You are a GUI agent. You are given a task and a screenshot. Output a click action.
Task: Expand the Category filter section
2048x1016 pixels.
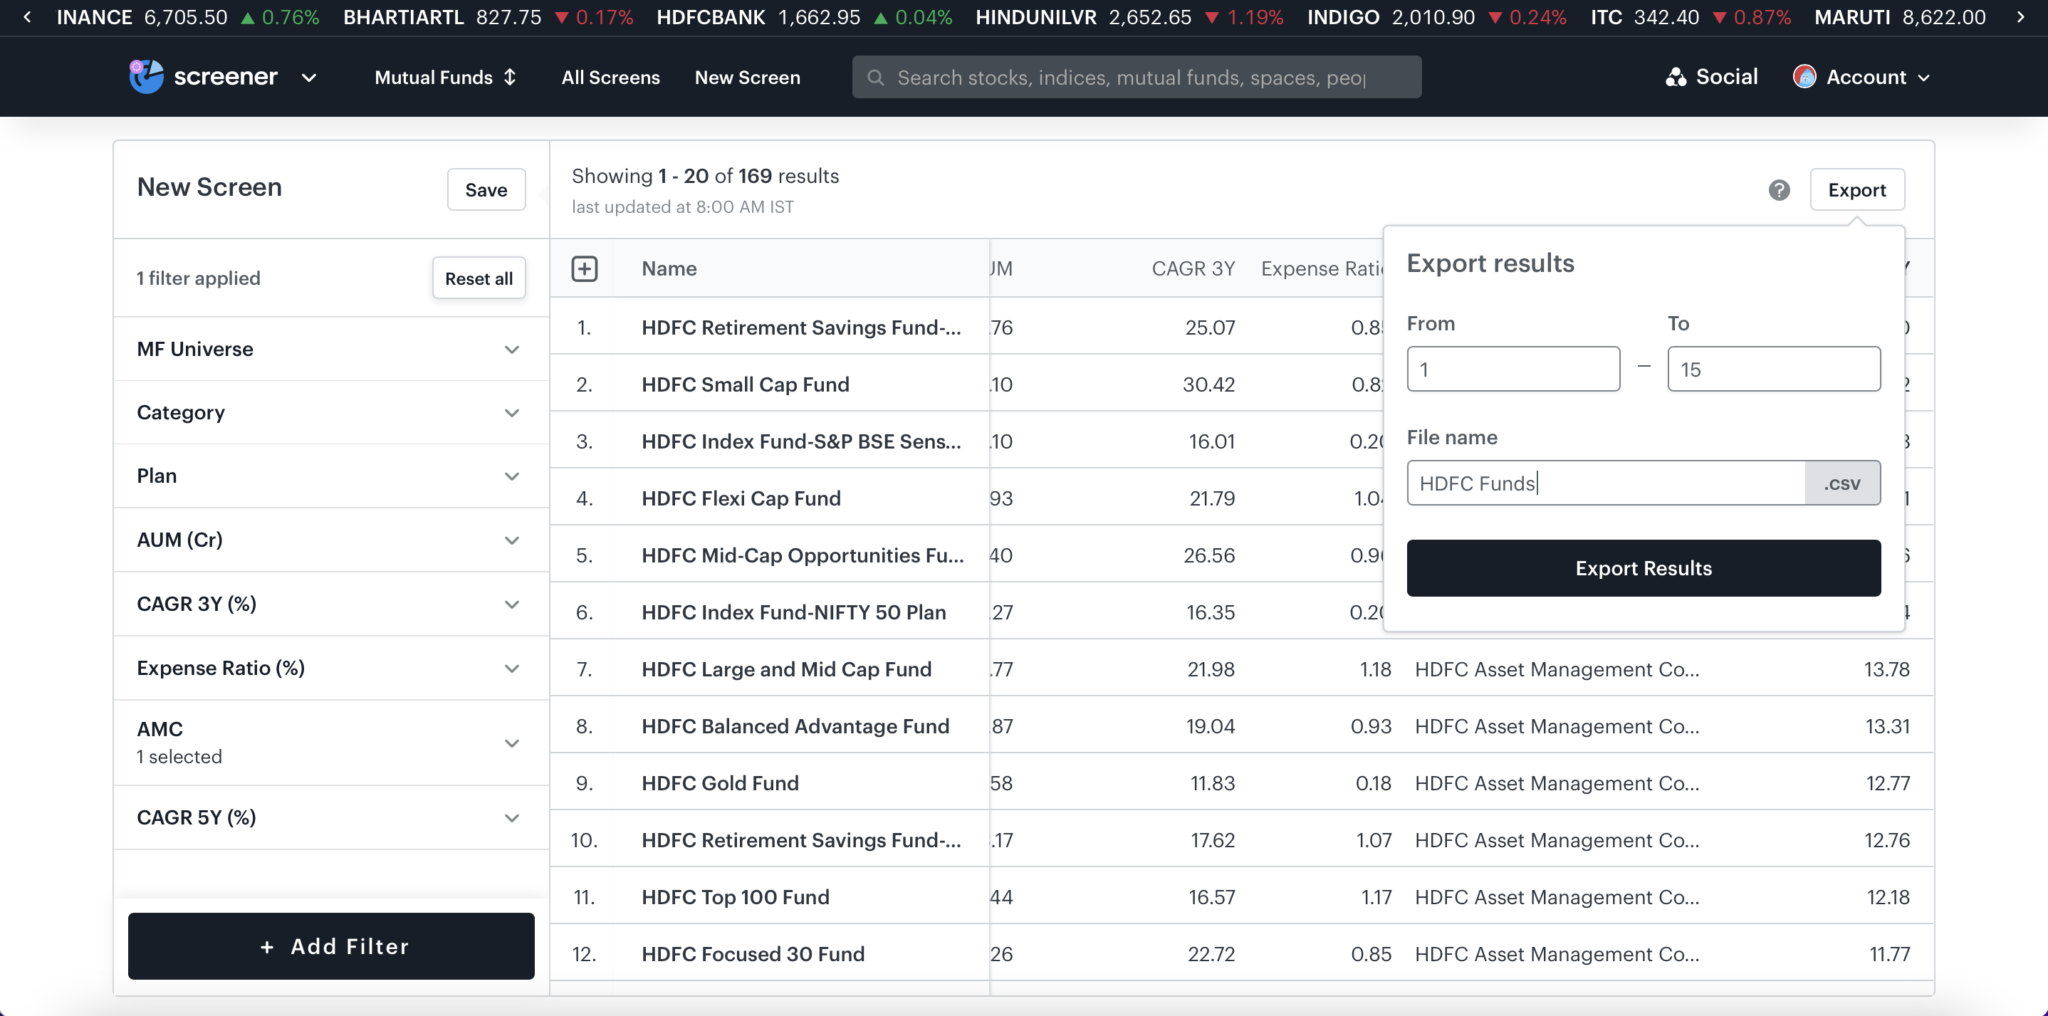(x=512, y=412)
